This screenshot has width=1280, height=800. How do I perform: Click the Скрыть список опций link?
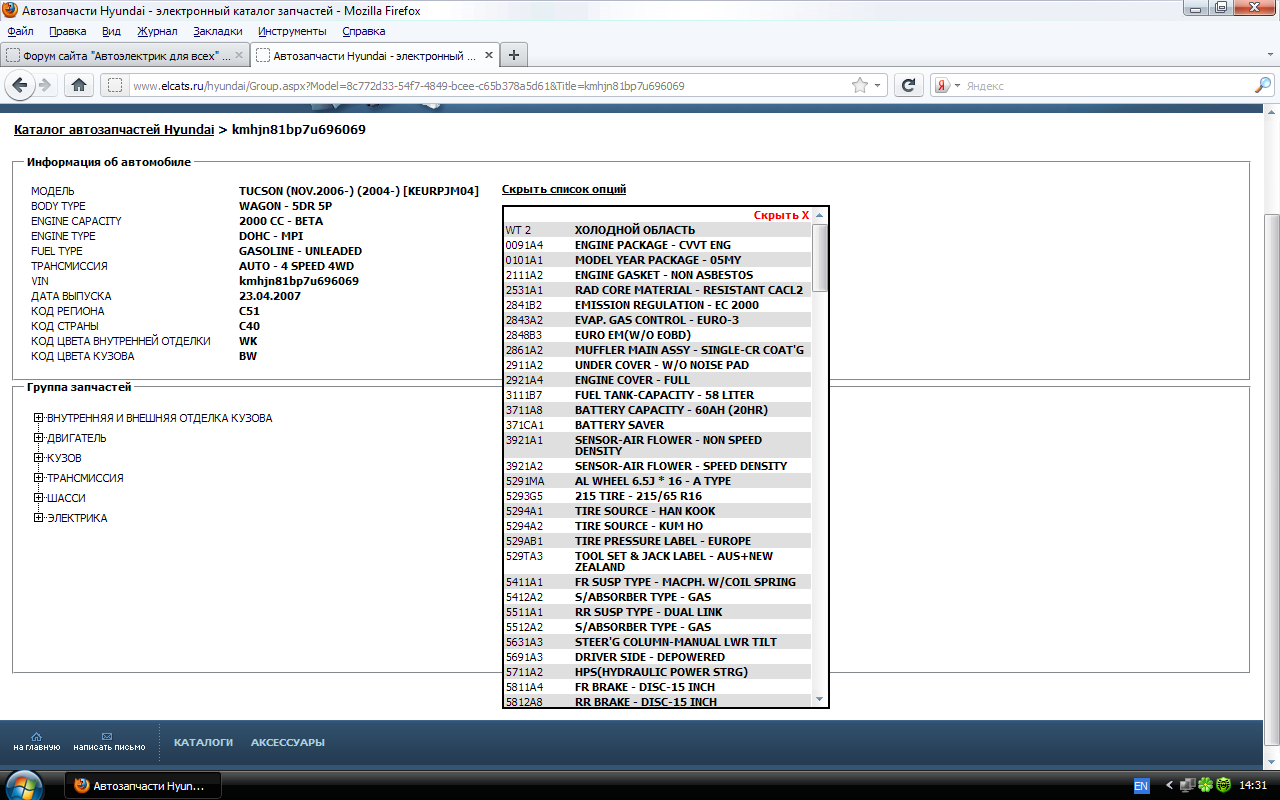click(564, 189)
